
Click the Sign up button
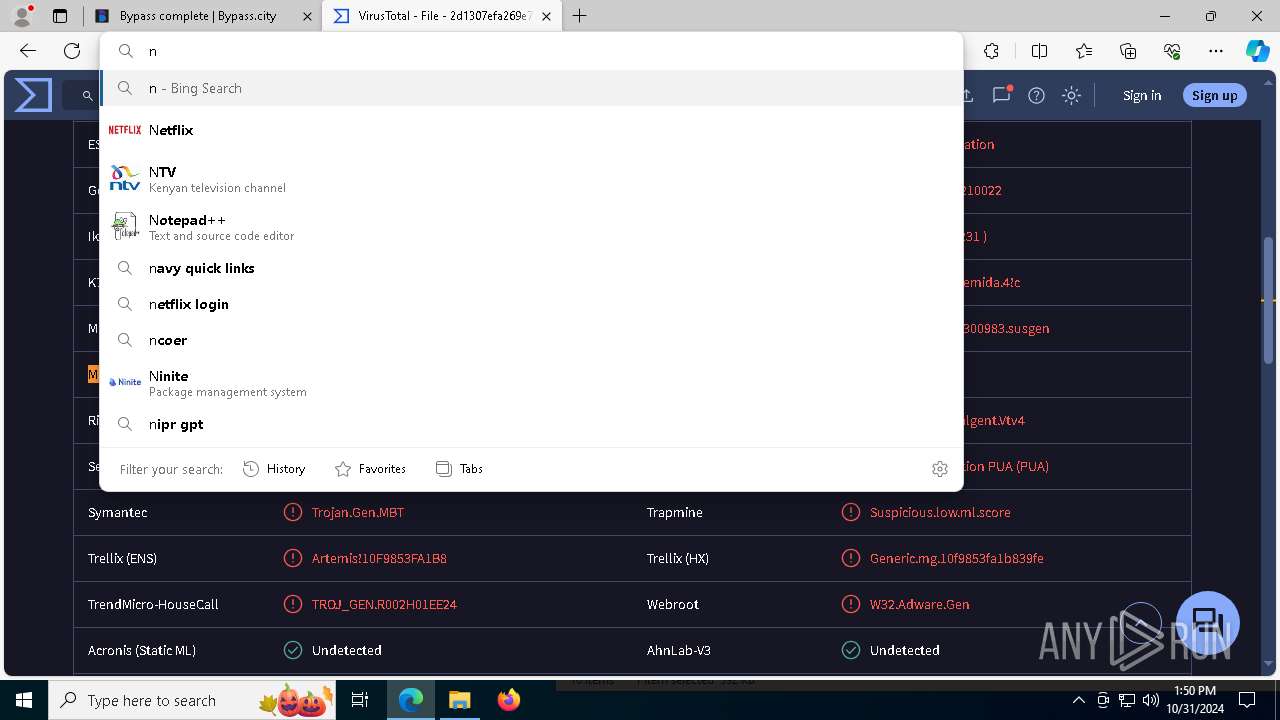(x=1215, y=95)
